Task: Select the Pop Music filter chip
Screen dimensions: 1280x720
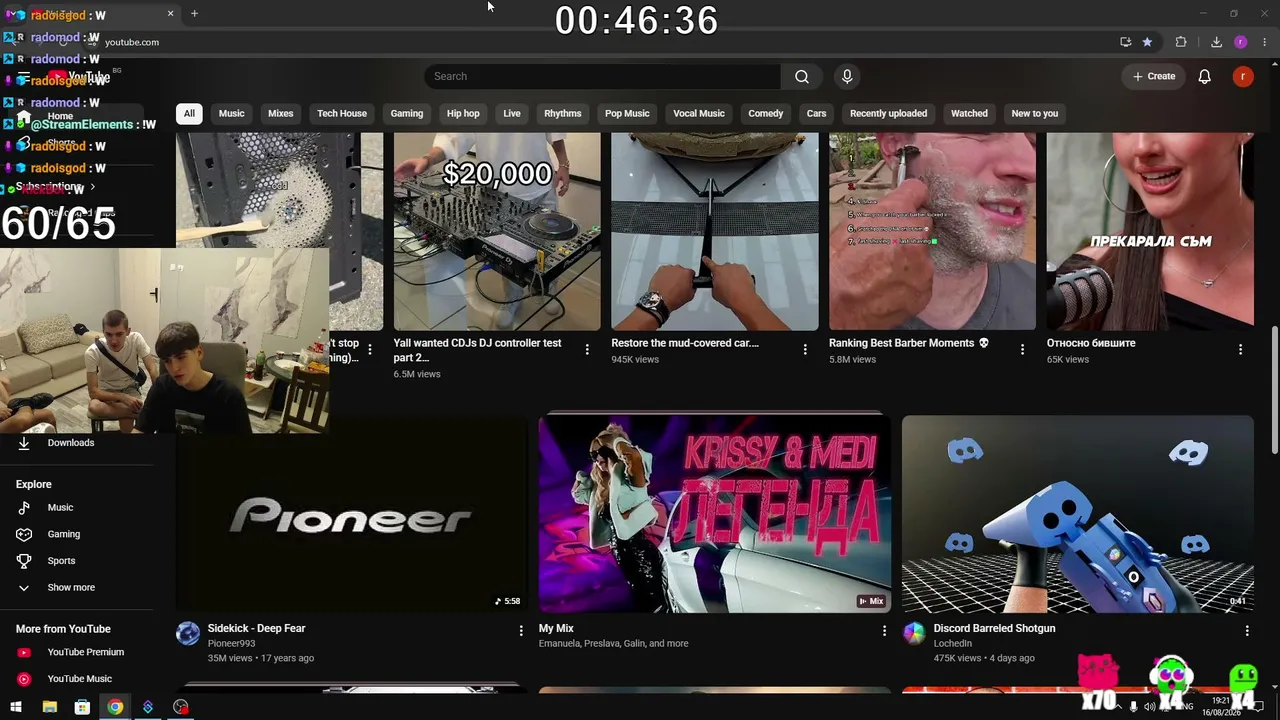Action: pos(627,114)
